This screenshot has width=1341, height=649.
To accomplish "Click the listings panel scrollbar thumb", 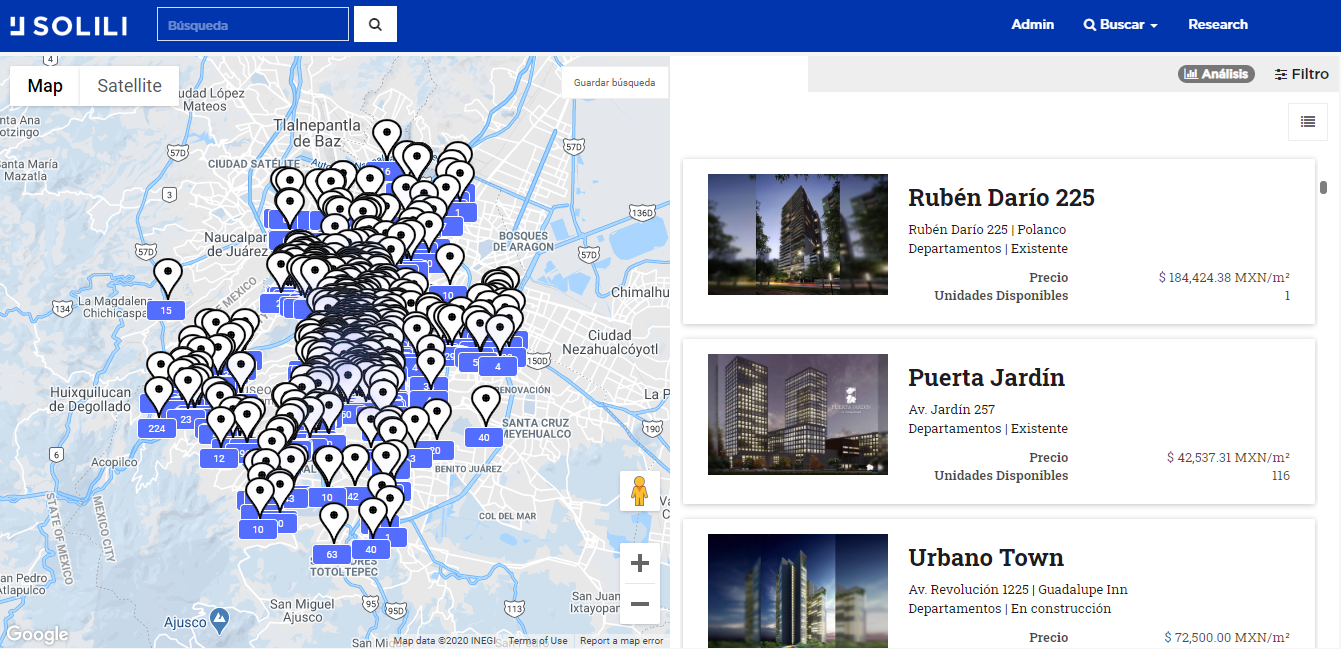I will coord(1323,187).
